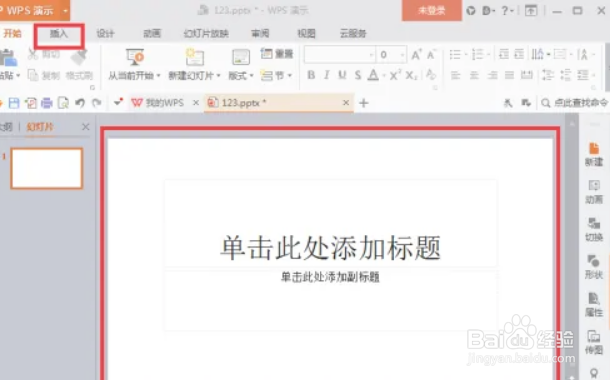Open the font size dropdown

[402, 55]
